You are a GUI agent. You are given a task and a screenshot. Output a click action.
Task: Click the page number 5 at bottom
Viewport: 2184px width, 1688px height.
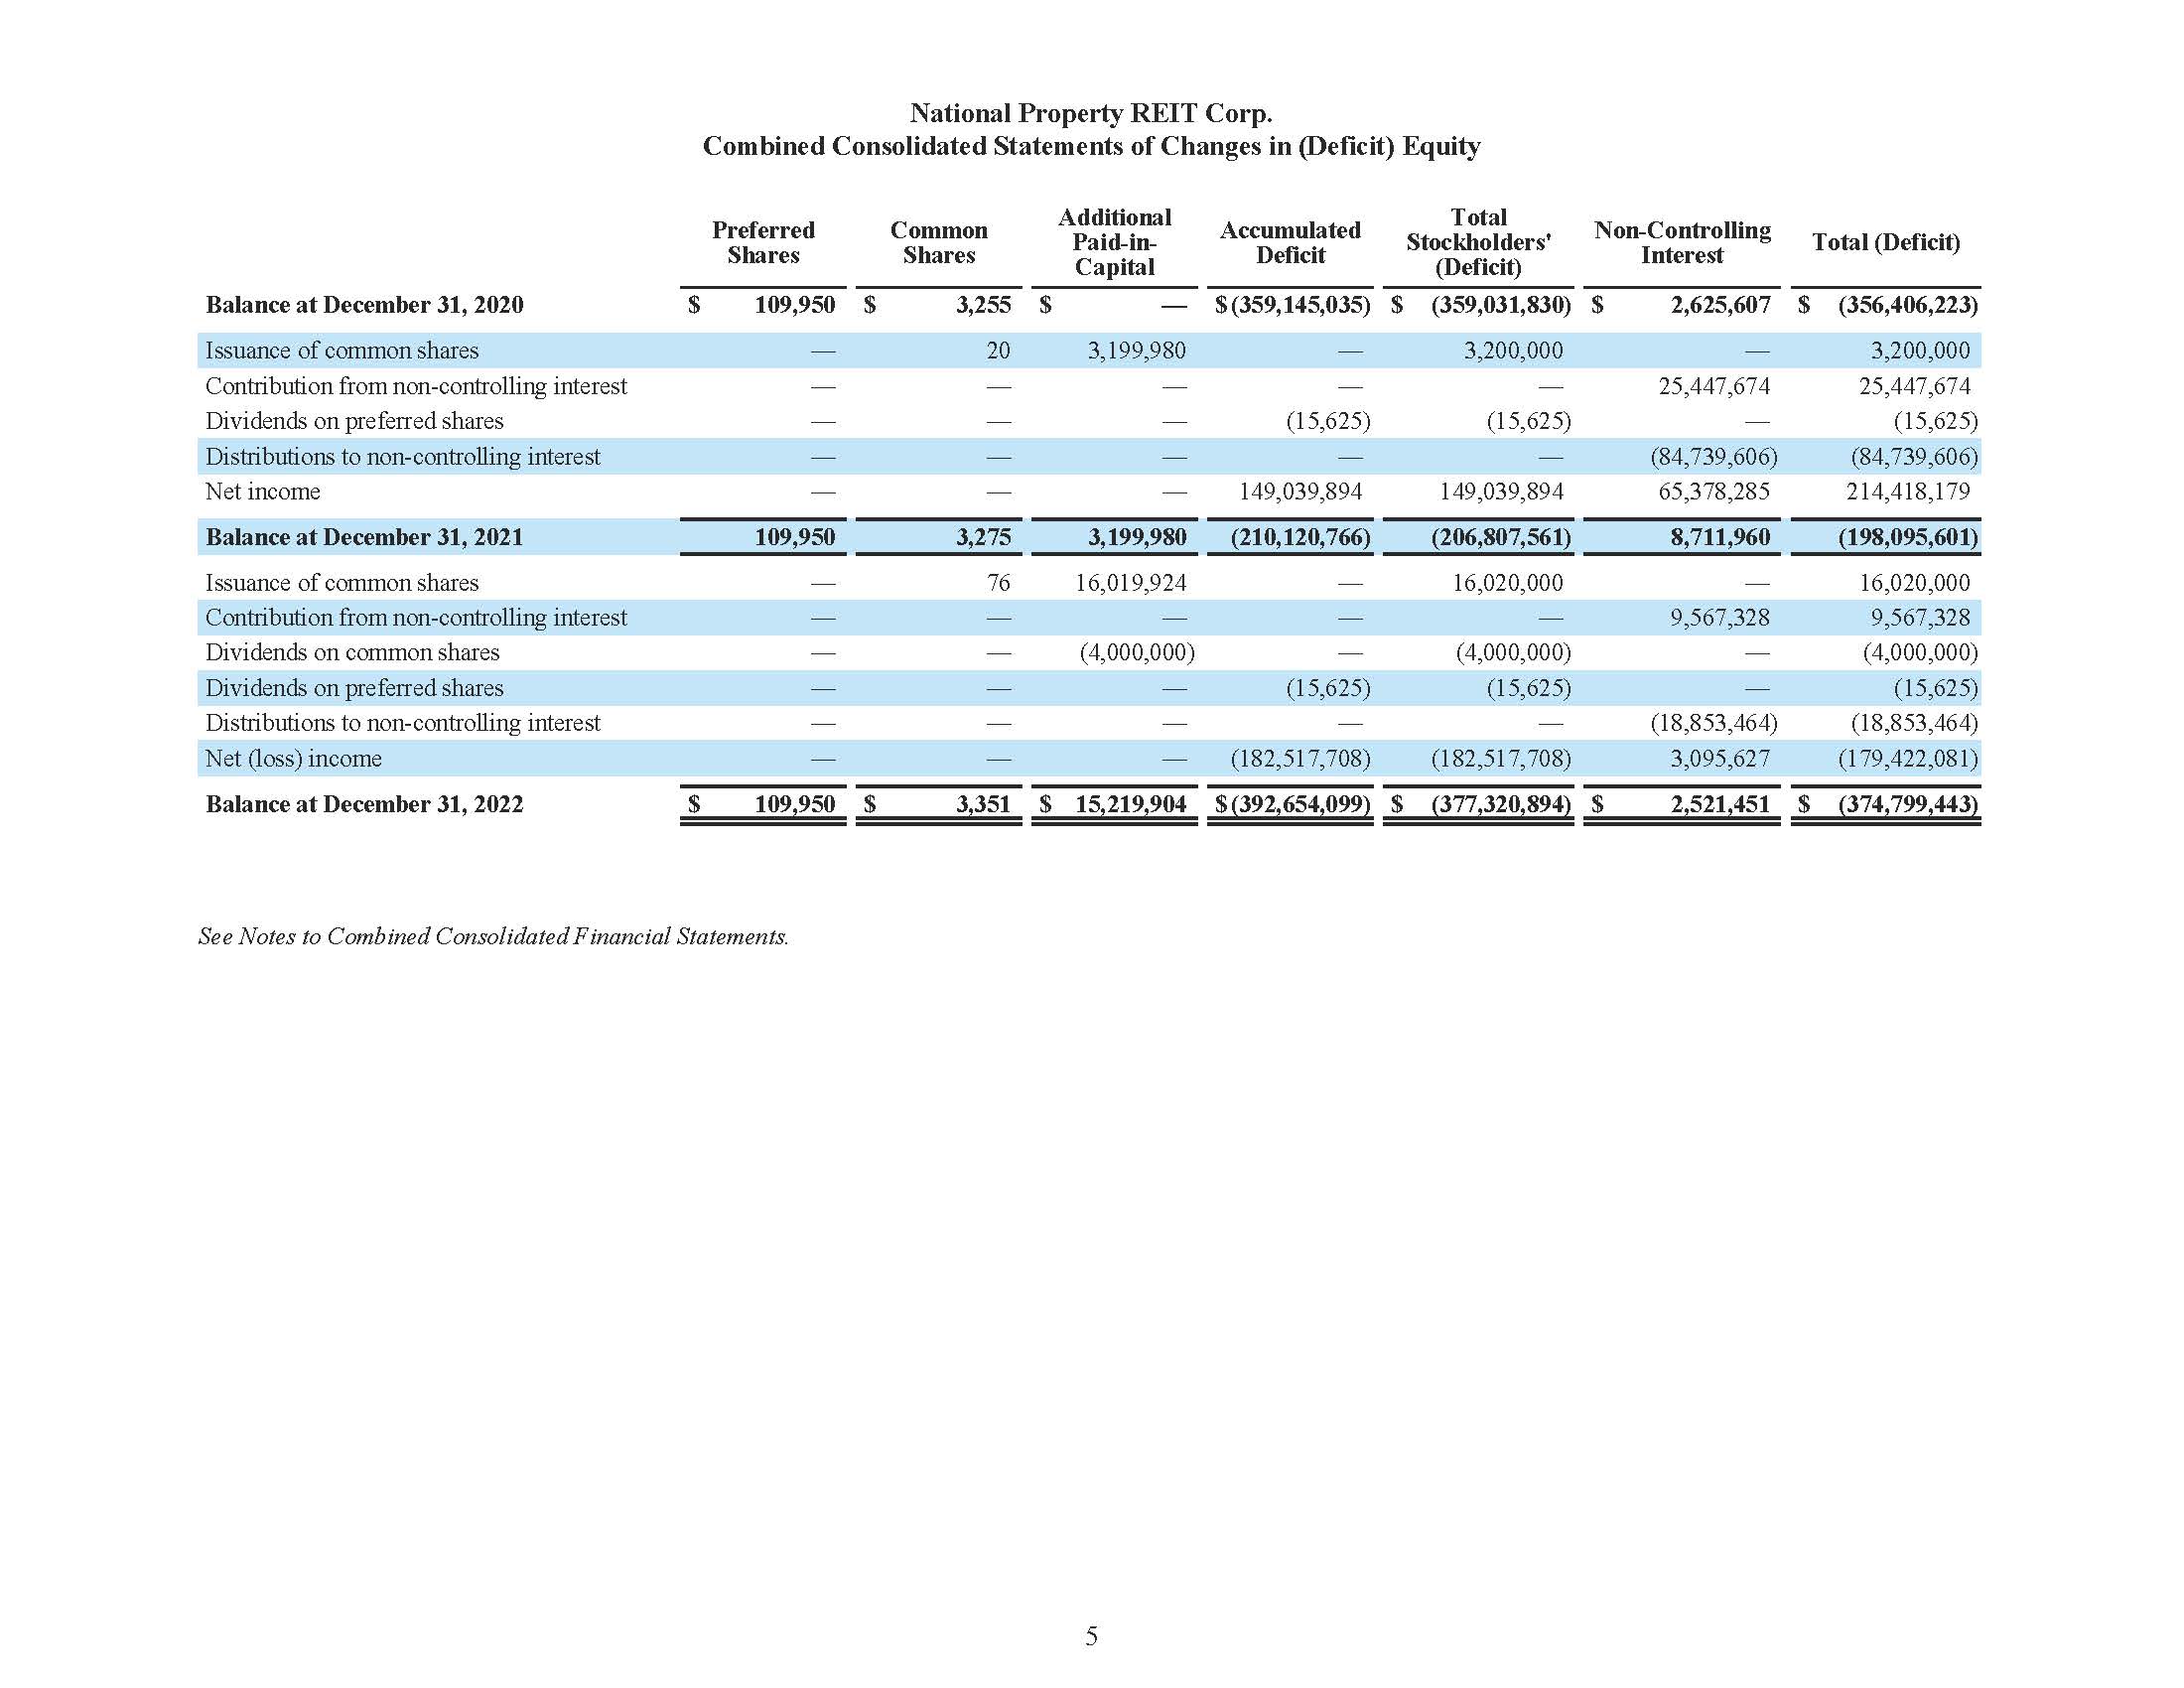click(x=1090, y=1637)
